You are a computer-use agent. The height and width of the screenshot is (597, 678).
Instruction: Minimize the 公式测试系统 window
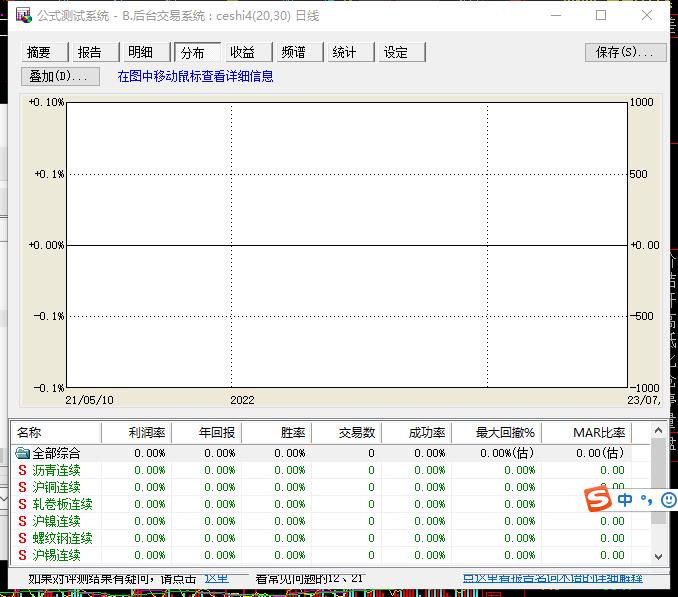coord(556,16)
